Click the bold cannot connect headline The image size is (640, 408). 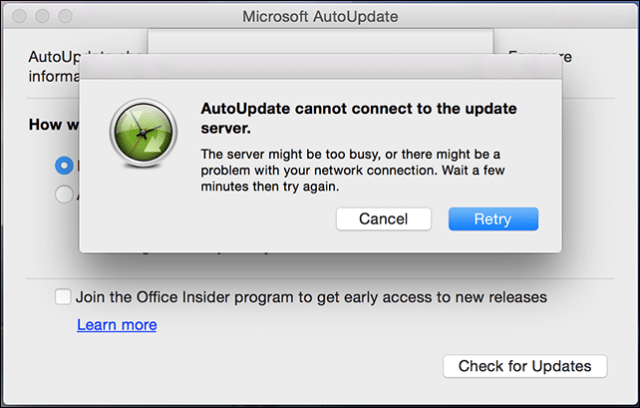coord(358,118)
